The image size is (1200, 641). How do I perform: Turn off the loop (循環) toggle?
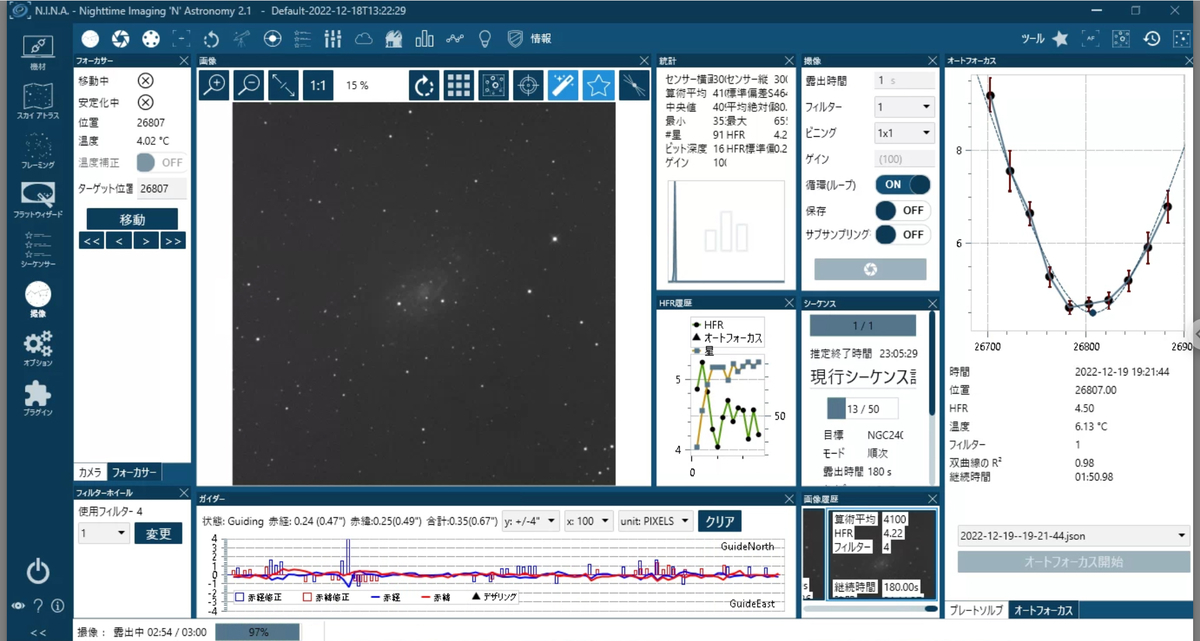(x=903, y=184)
